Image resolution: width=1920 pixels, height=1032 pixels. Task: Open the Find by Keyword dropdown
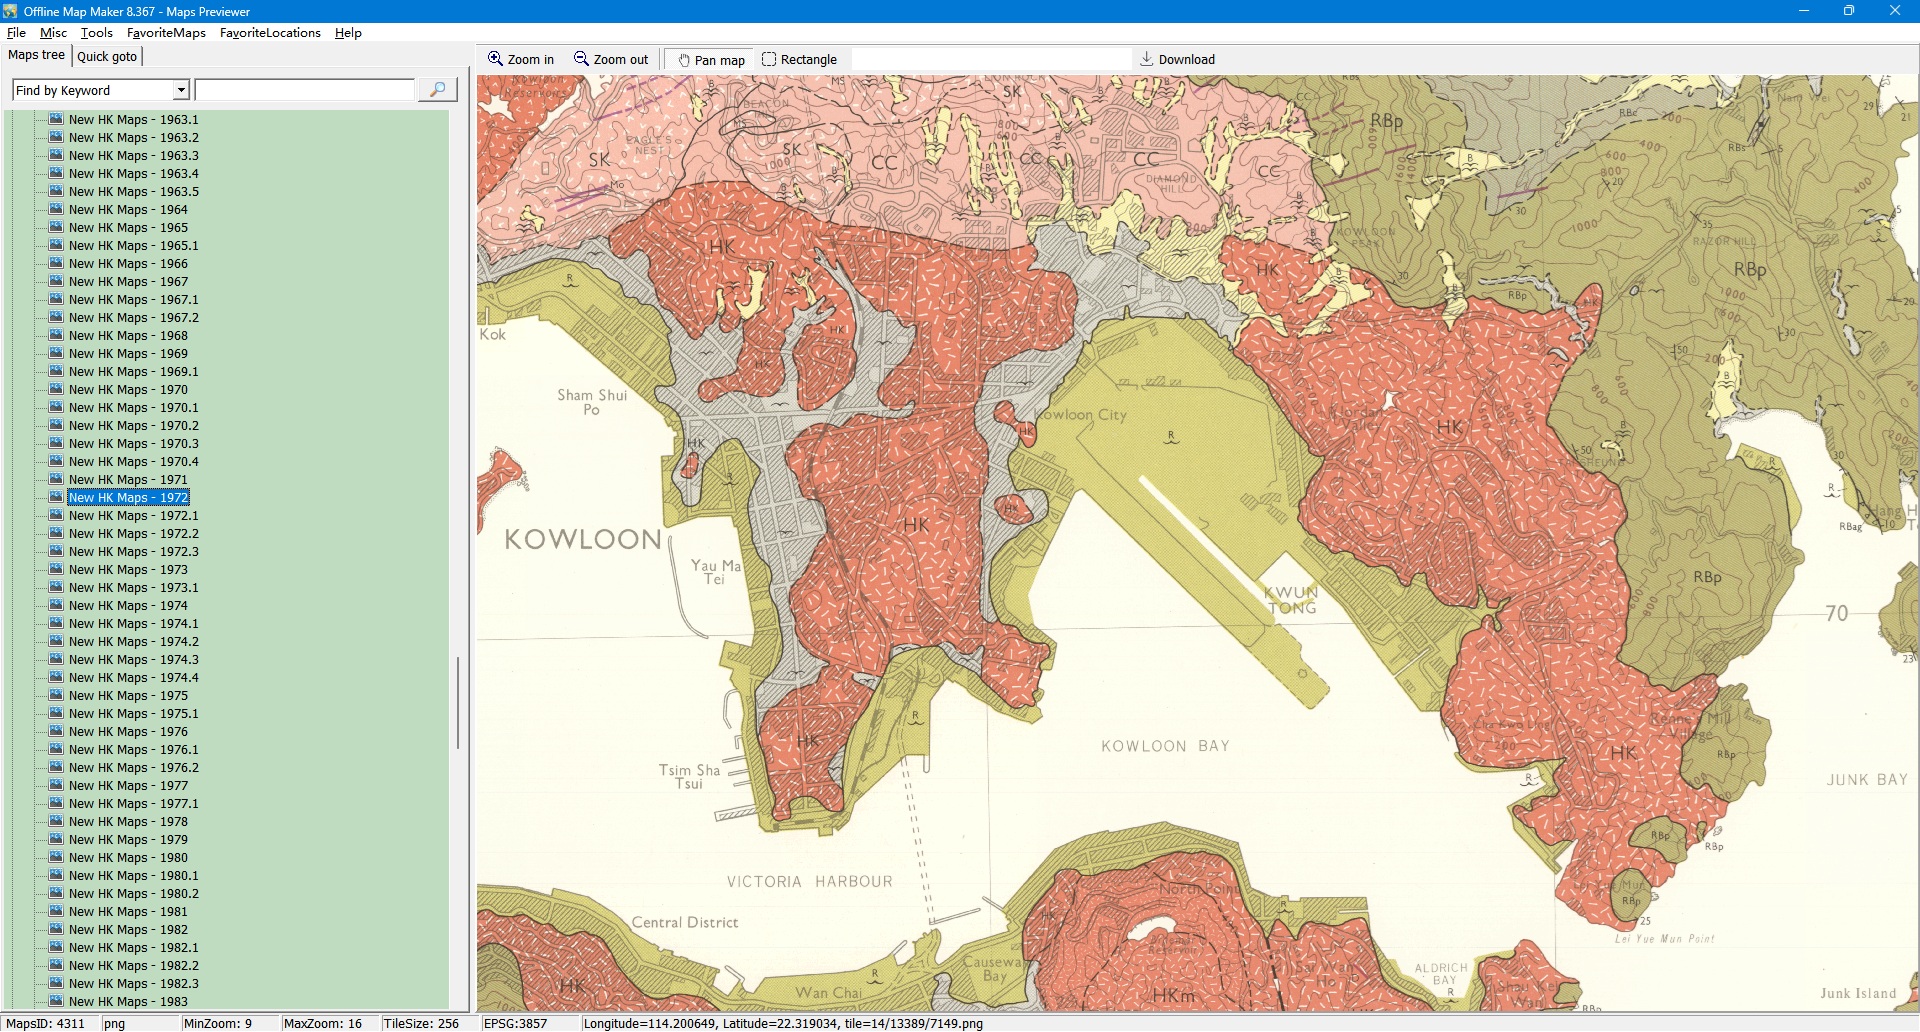point(181,90)
